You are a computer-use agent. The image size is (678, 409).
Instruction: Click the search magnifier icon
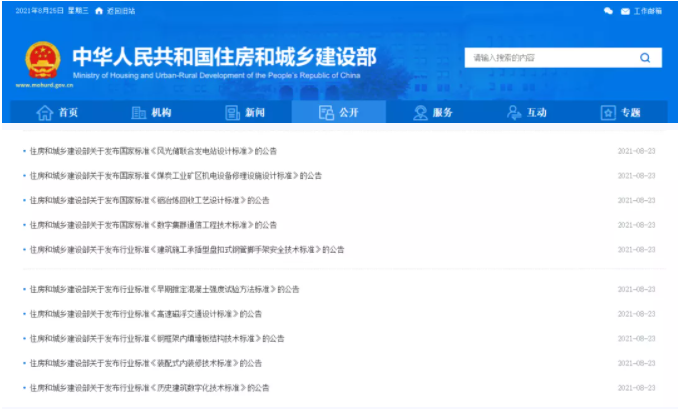pyautogui.click(x=645, y=58)
